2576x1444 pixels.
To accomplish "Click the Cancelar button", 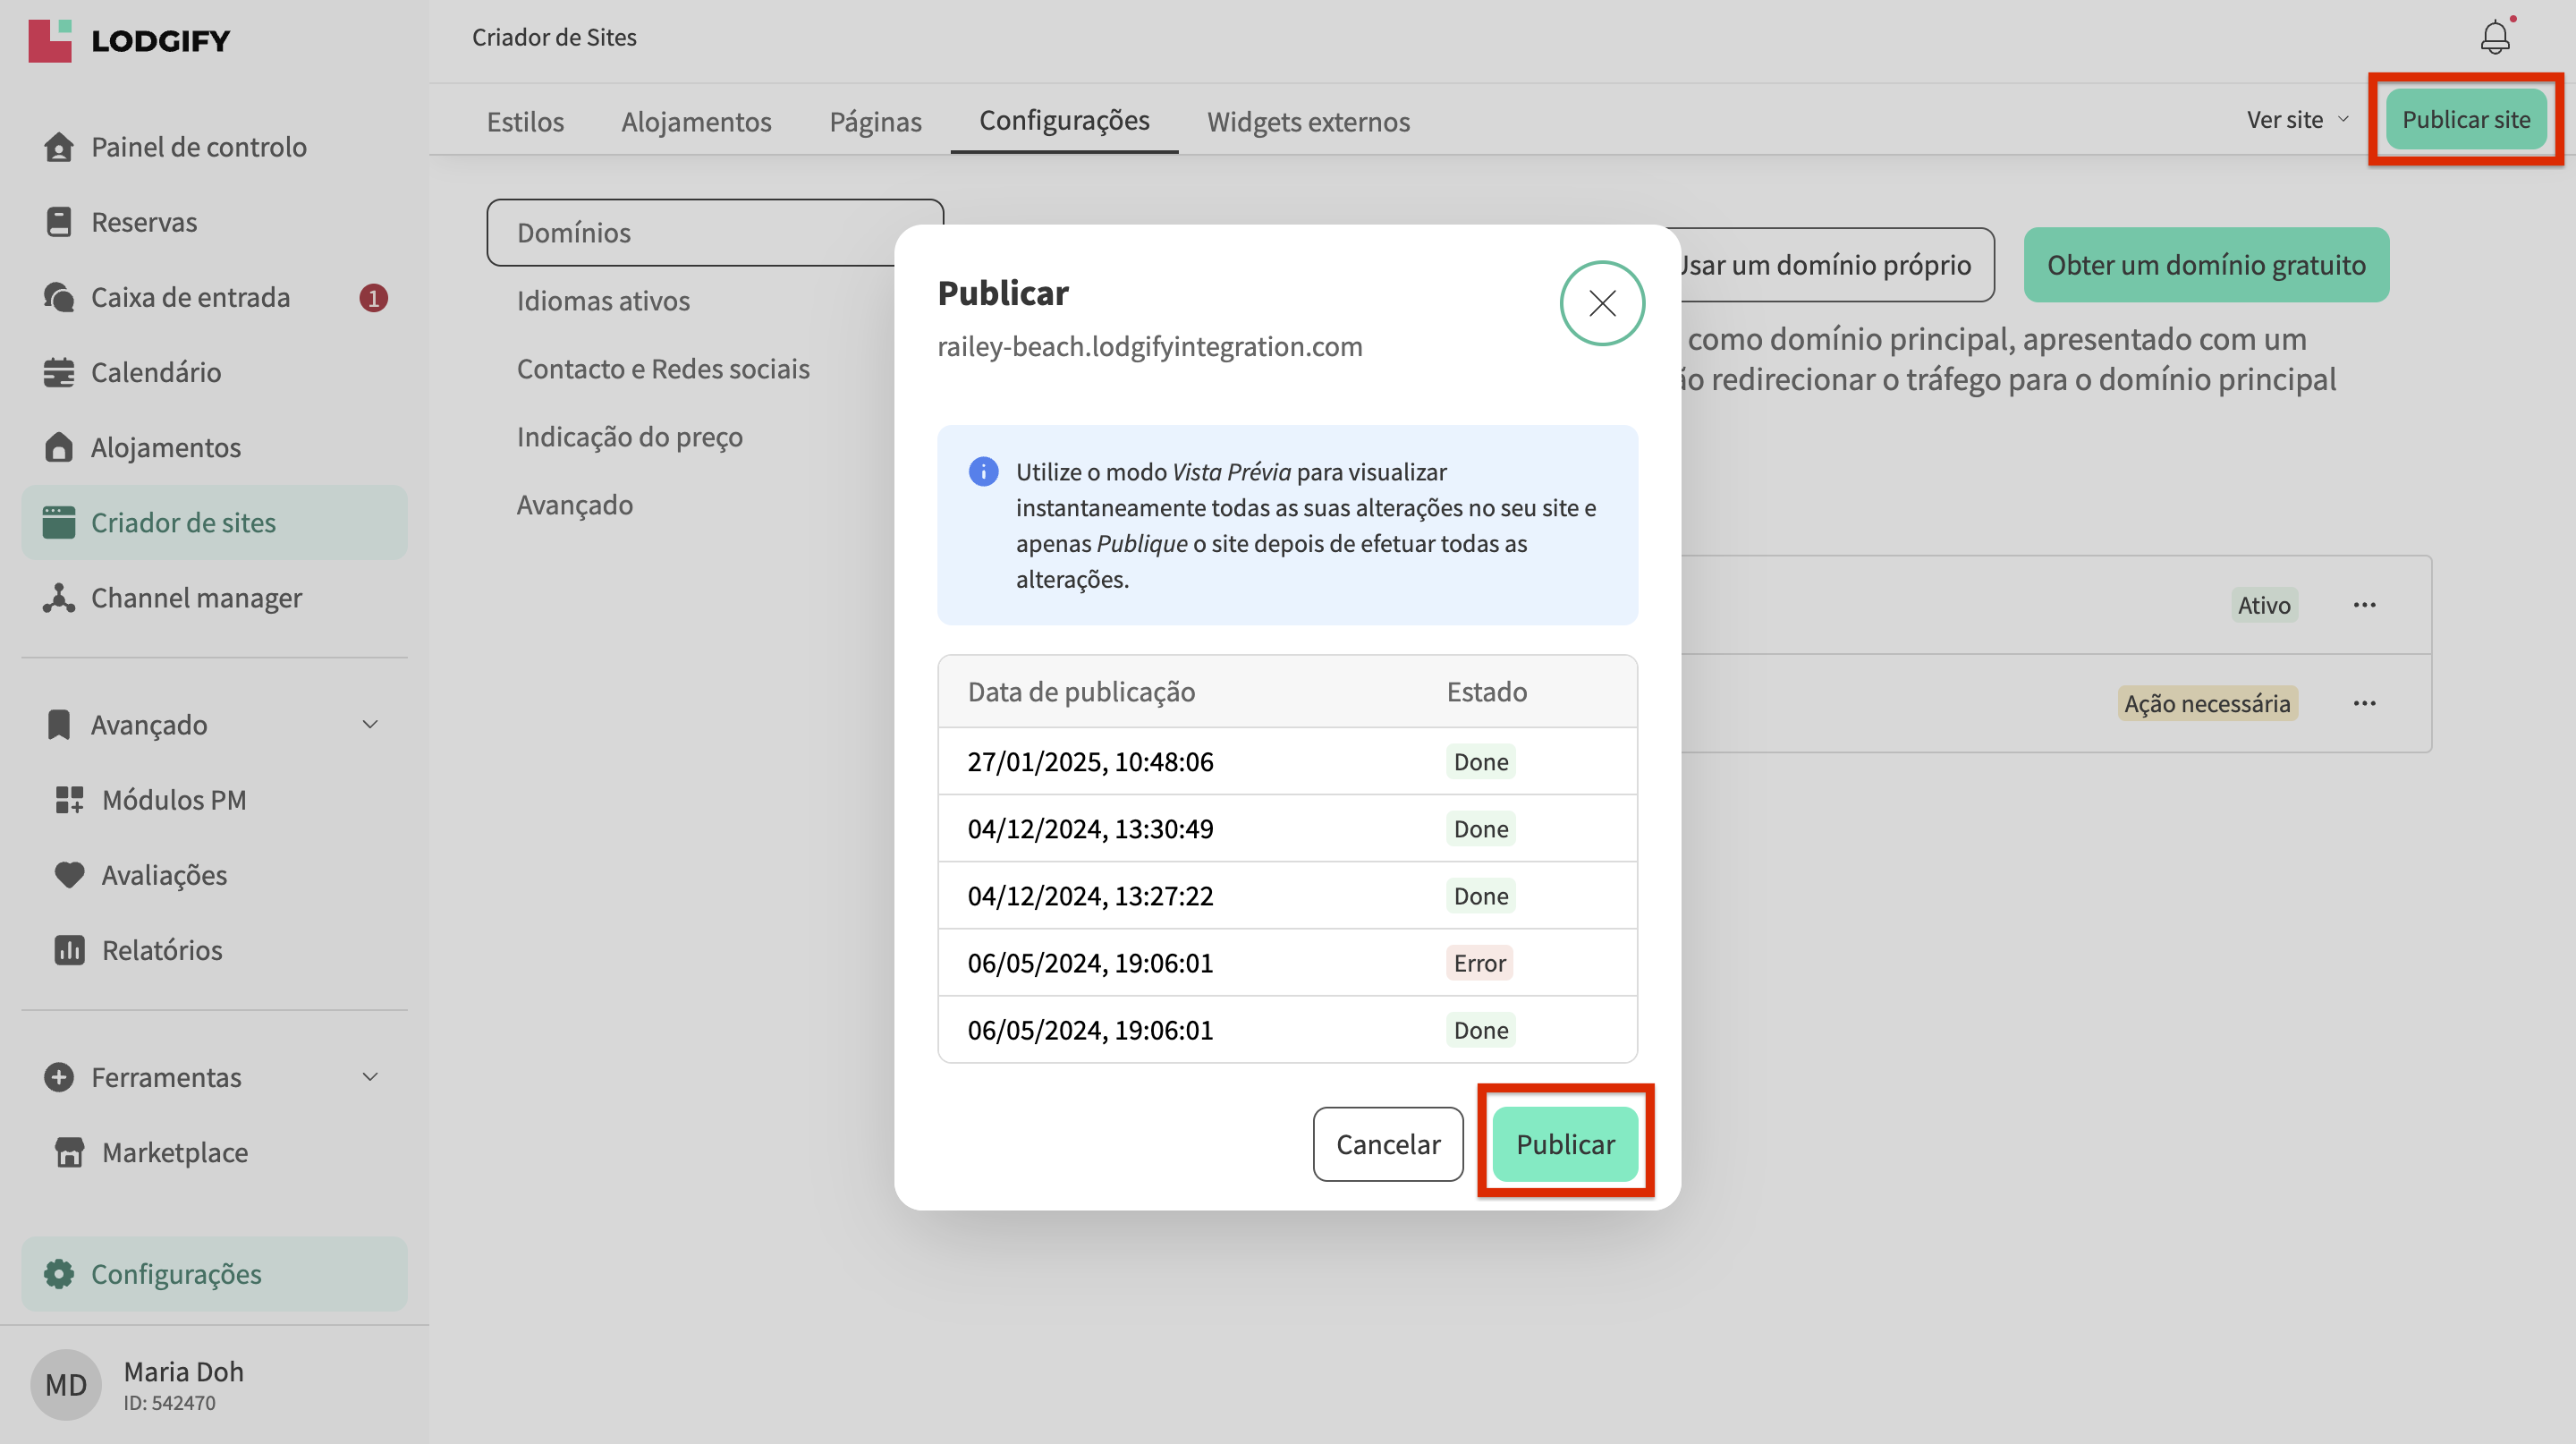I will point(1388,1144).
